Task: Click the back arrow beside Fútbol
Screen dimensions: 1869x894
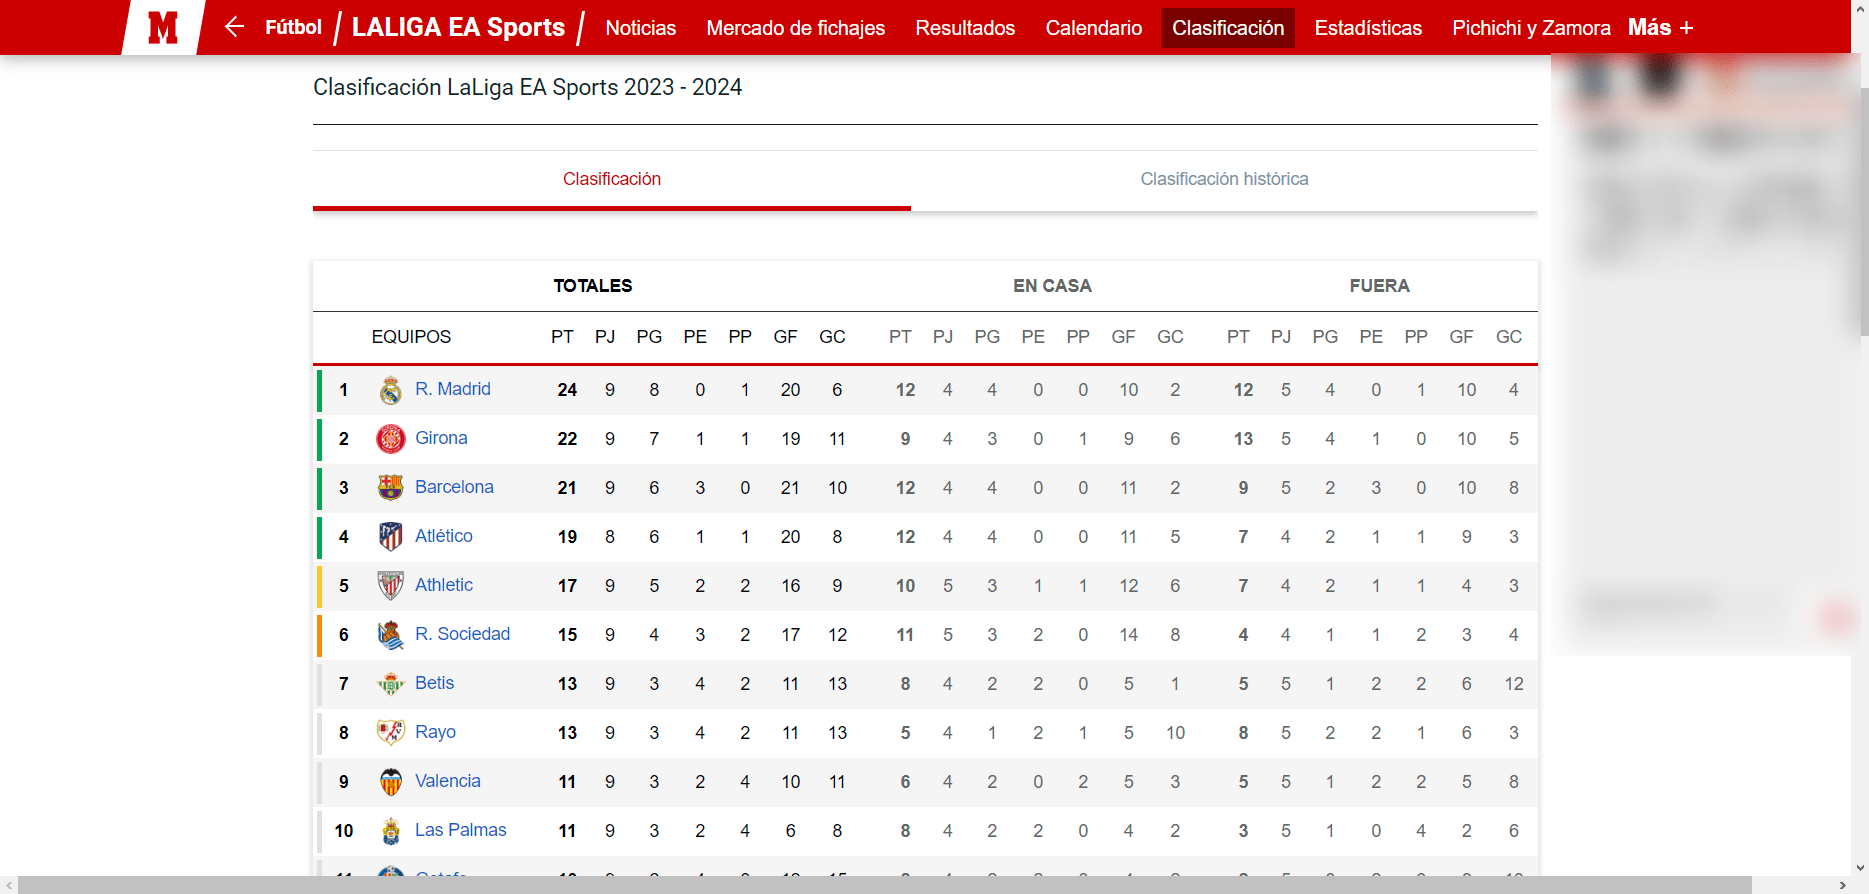Action: click(234, 27)
